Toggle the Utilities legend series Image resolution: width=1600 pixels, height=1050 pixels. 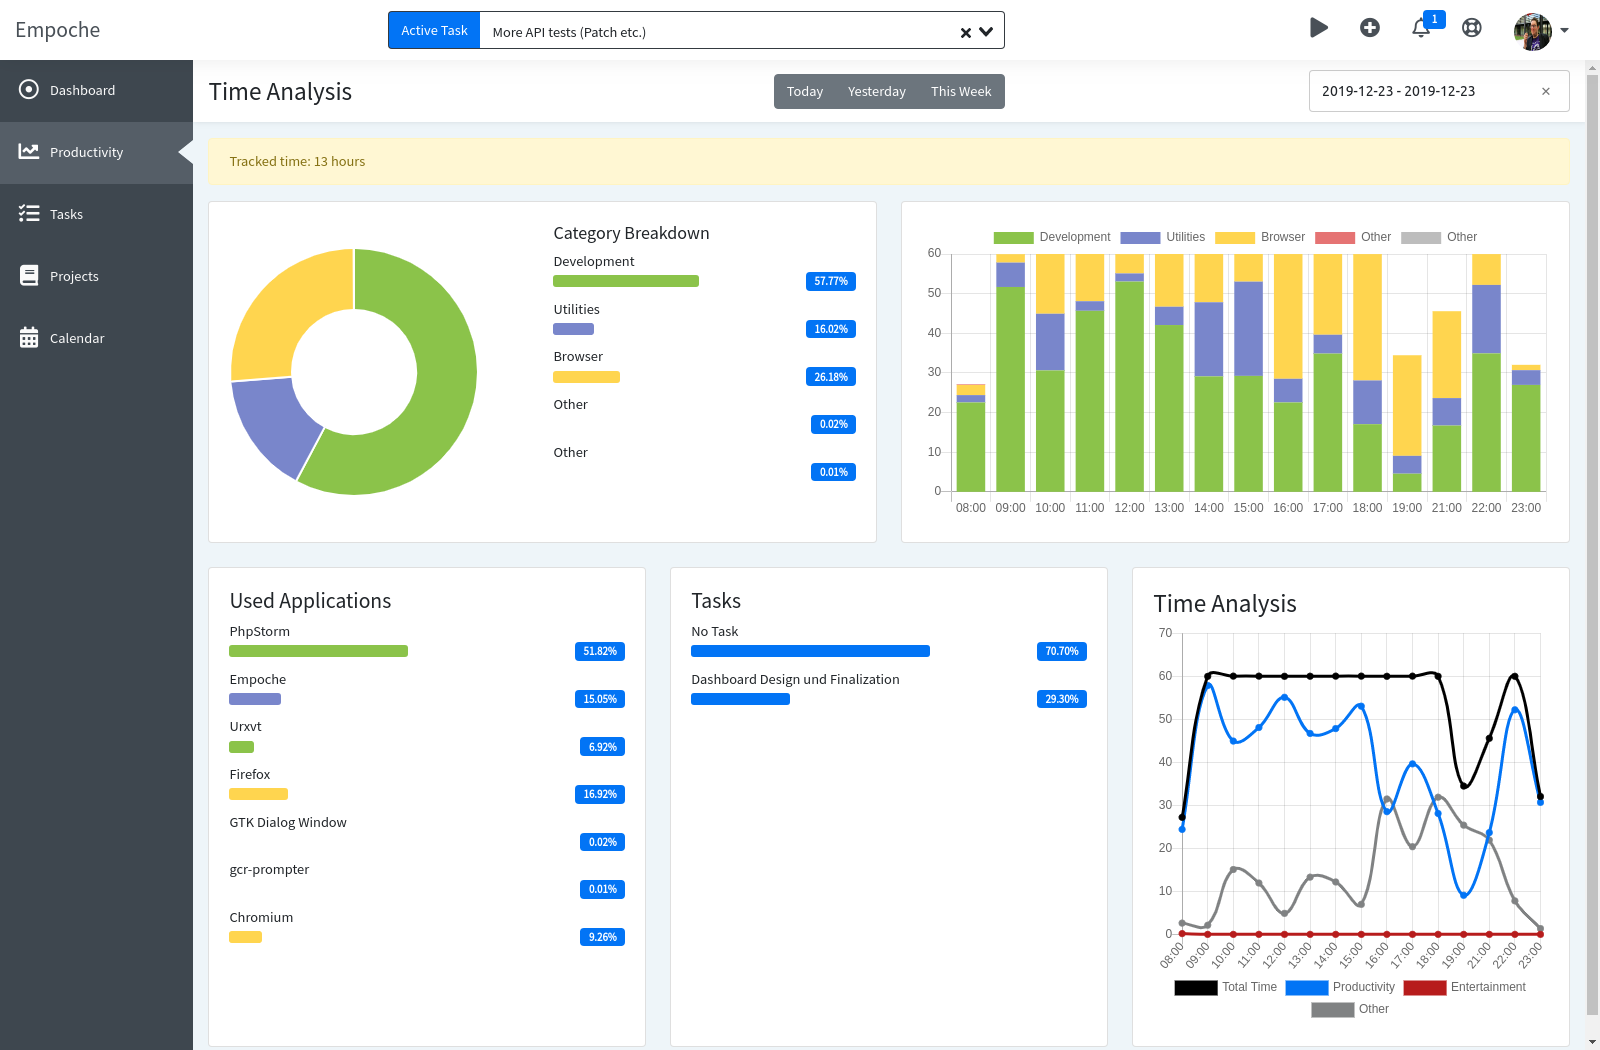1162,237
